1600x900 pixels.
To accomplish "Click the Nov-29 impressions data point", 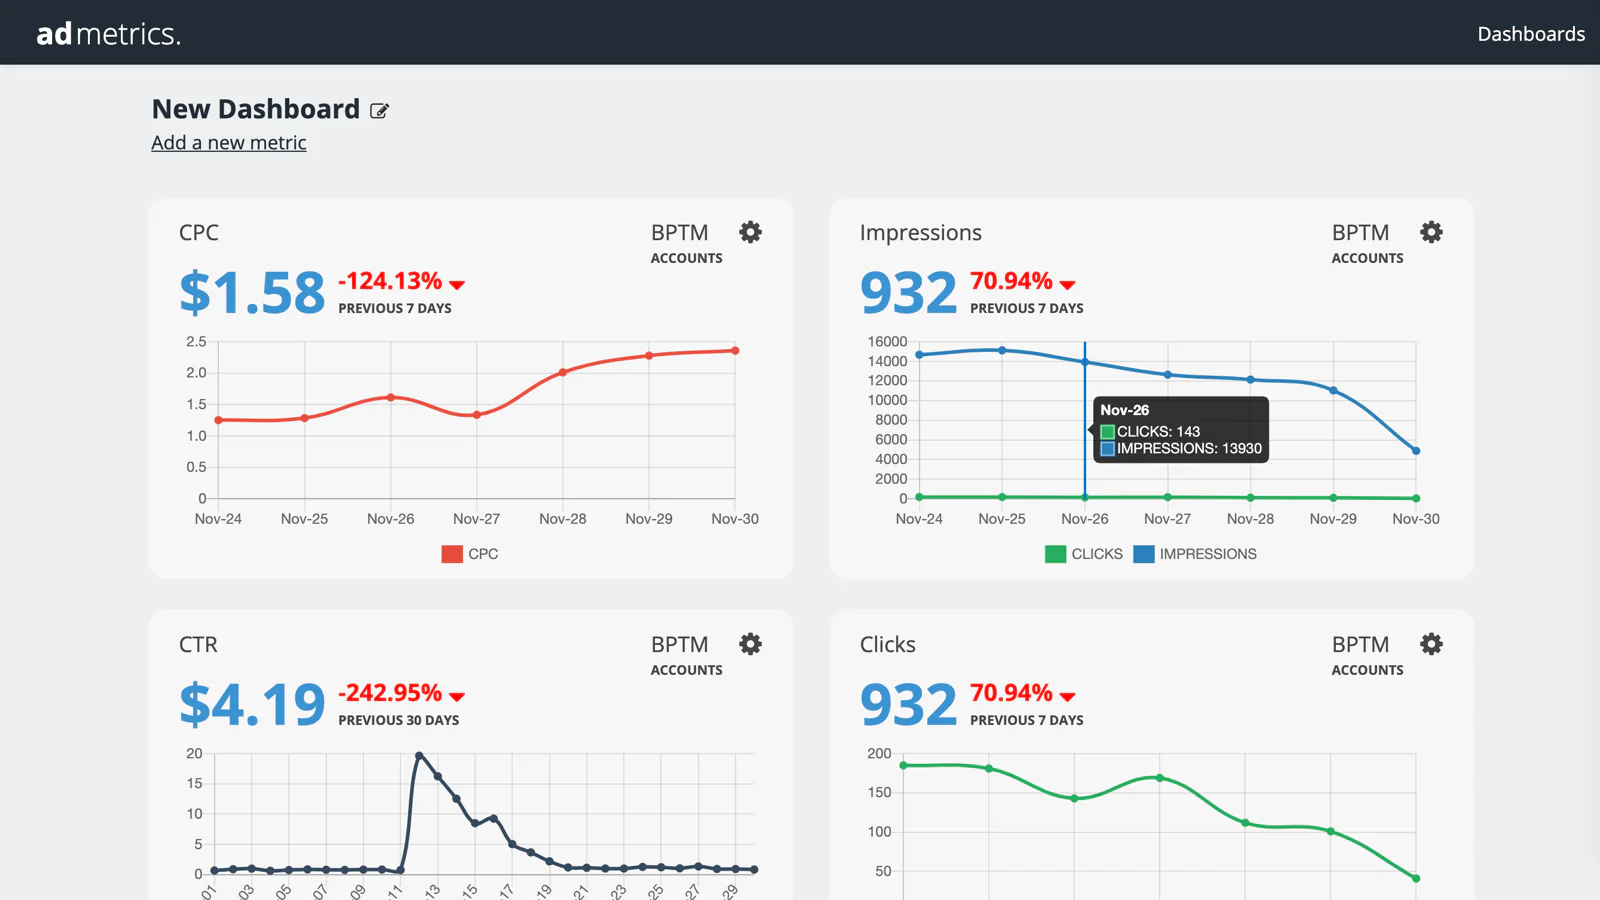I will pyautogui.click(x=1333, y=390).
